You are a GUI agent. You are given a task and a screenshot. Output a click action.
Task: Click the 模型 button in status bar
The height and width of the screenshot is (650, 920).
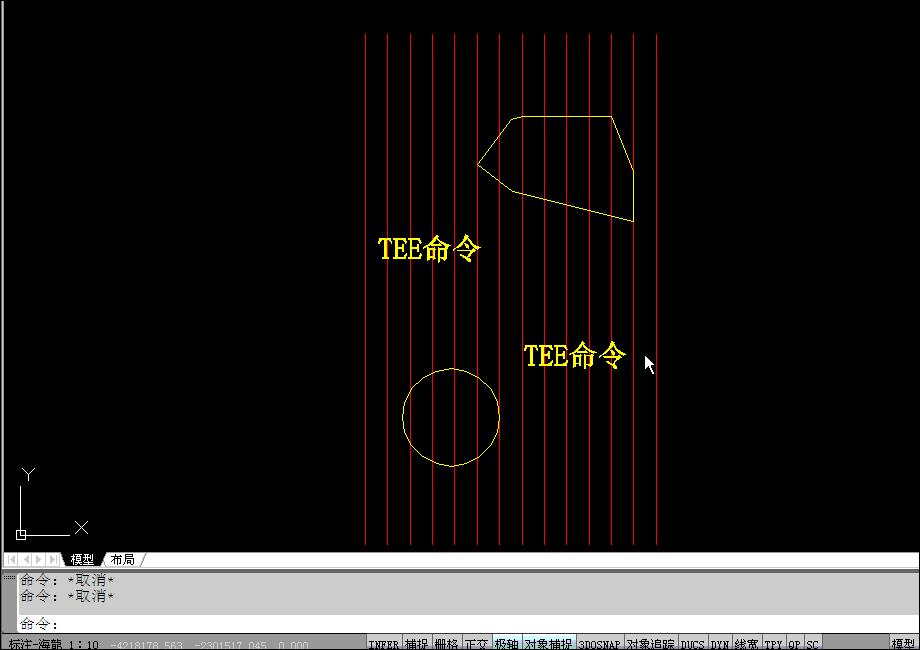903,644
